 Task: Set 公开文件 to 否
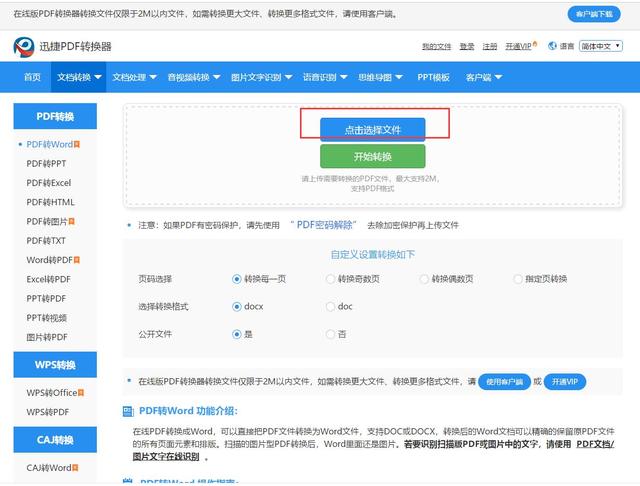[x=330, y=334]
